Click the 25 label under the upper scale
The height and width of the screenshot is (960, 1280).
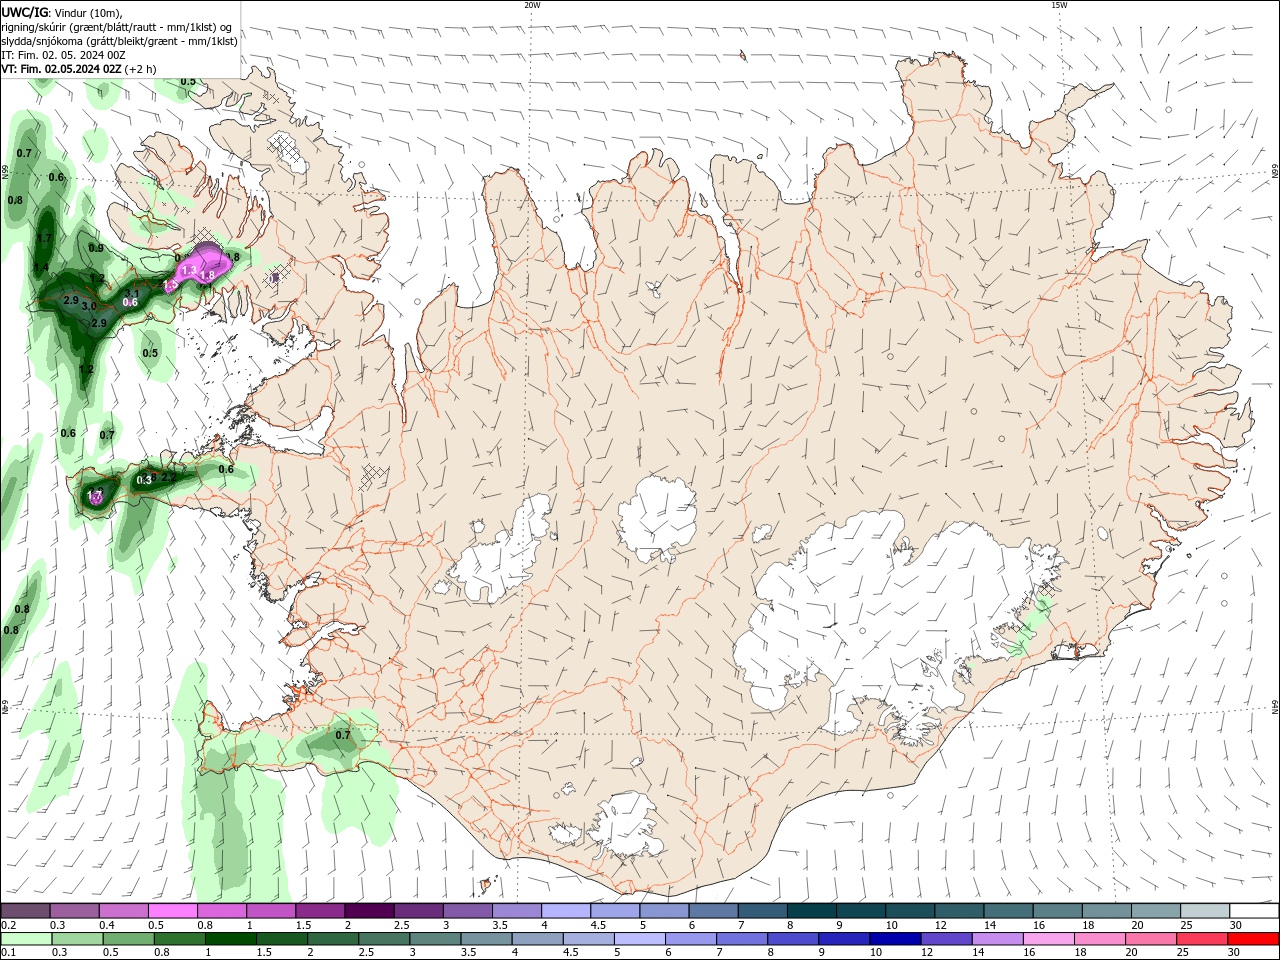pyautogui.click(x=1185, y=925)
